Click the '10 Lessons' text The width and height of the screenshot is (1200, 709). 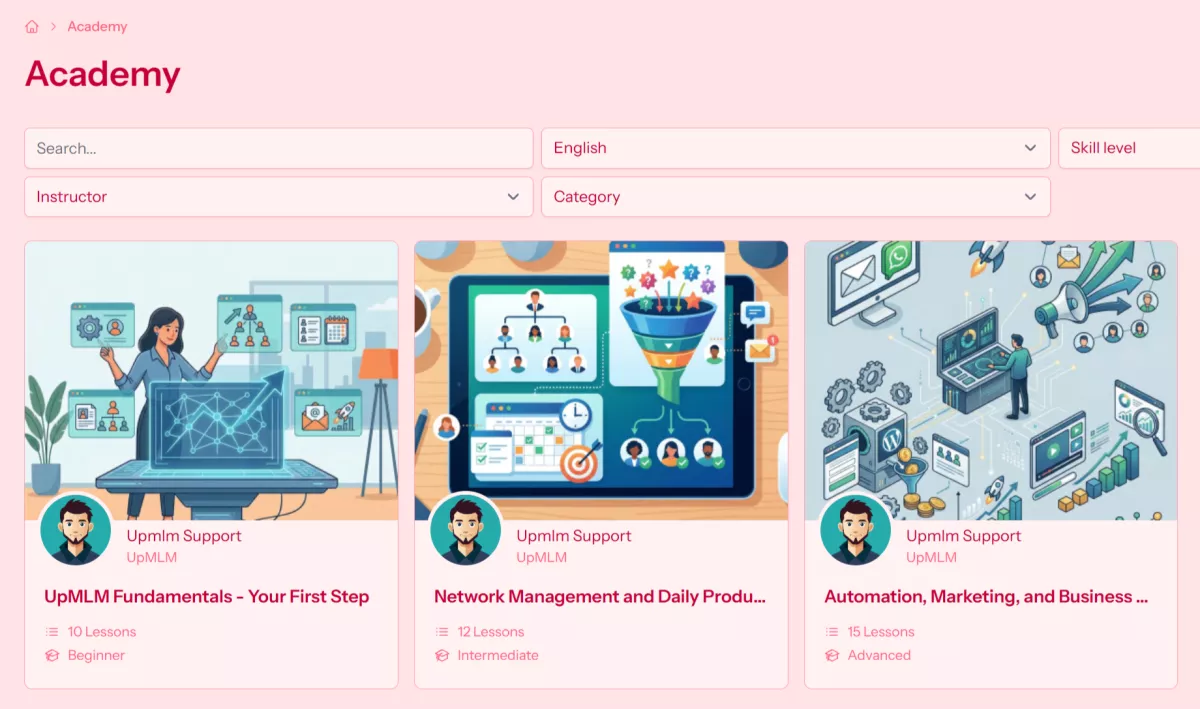(x=102, y=632)
